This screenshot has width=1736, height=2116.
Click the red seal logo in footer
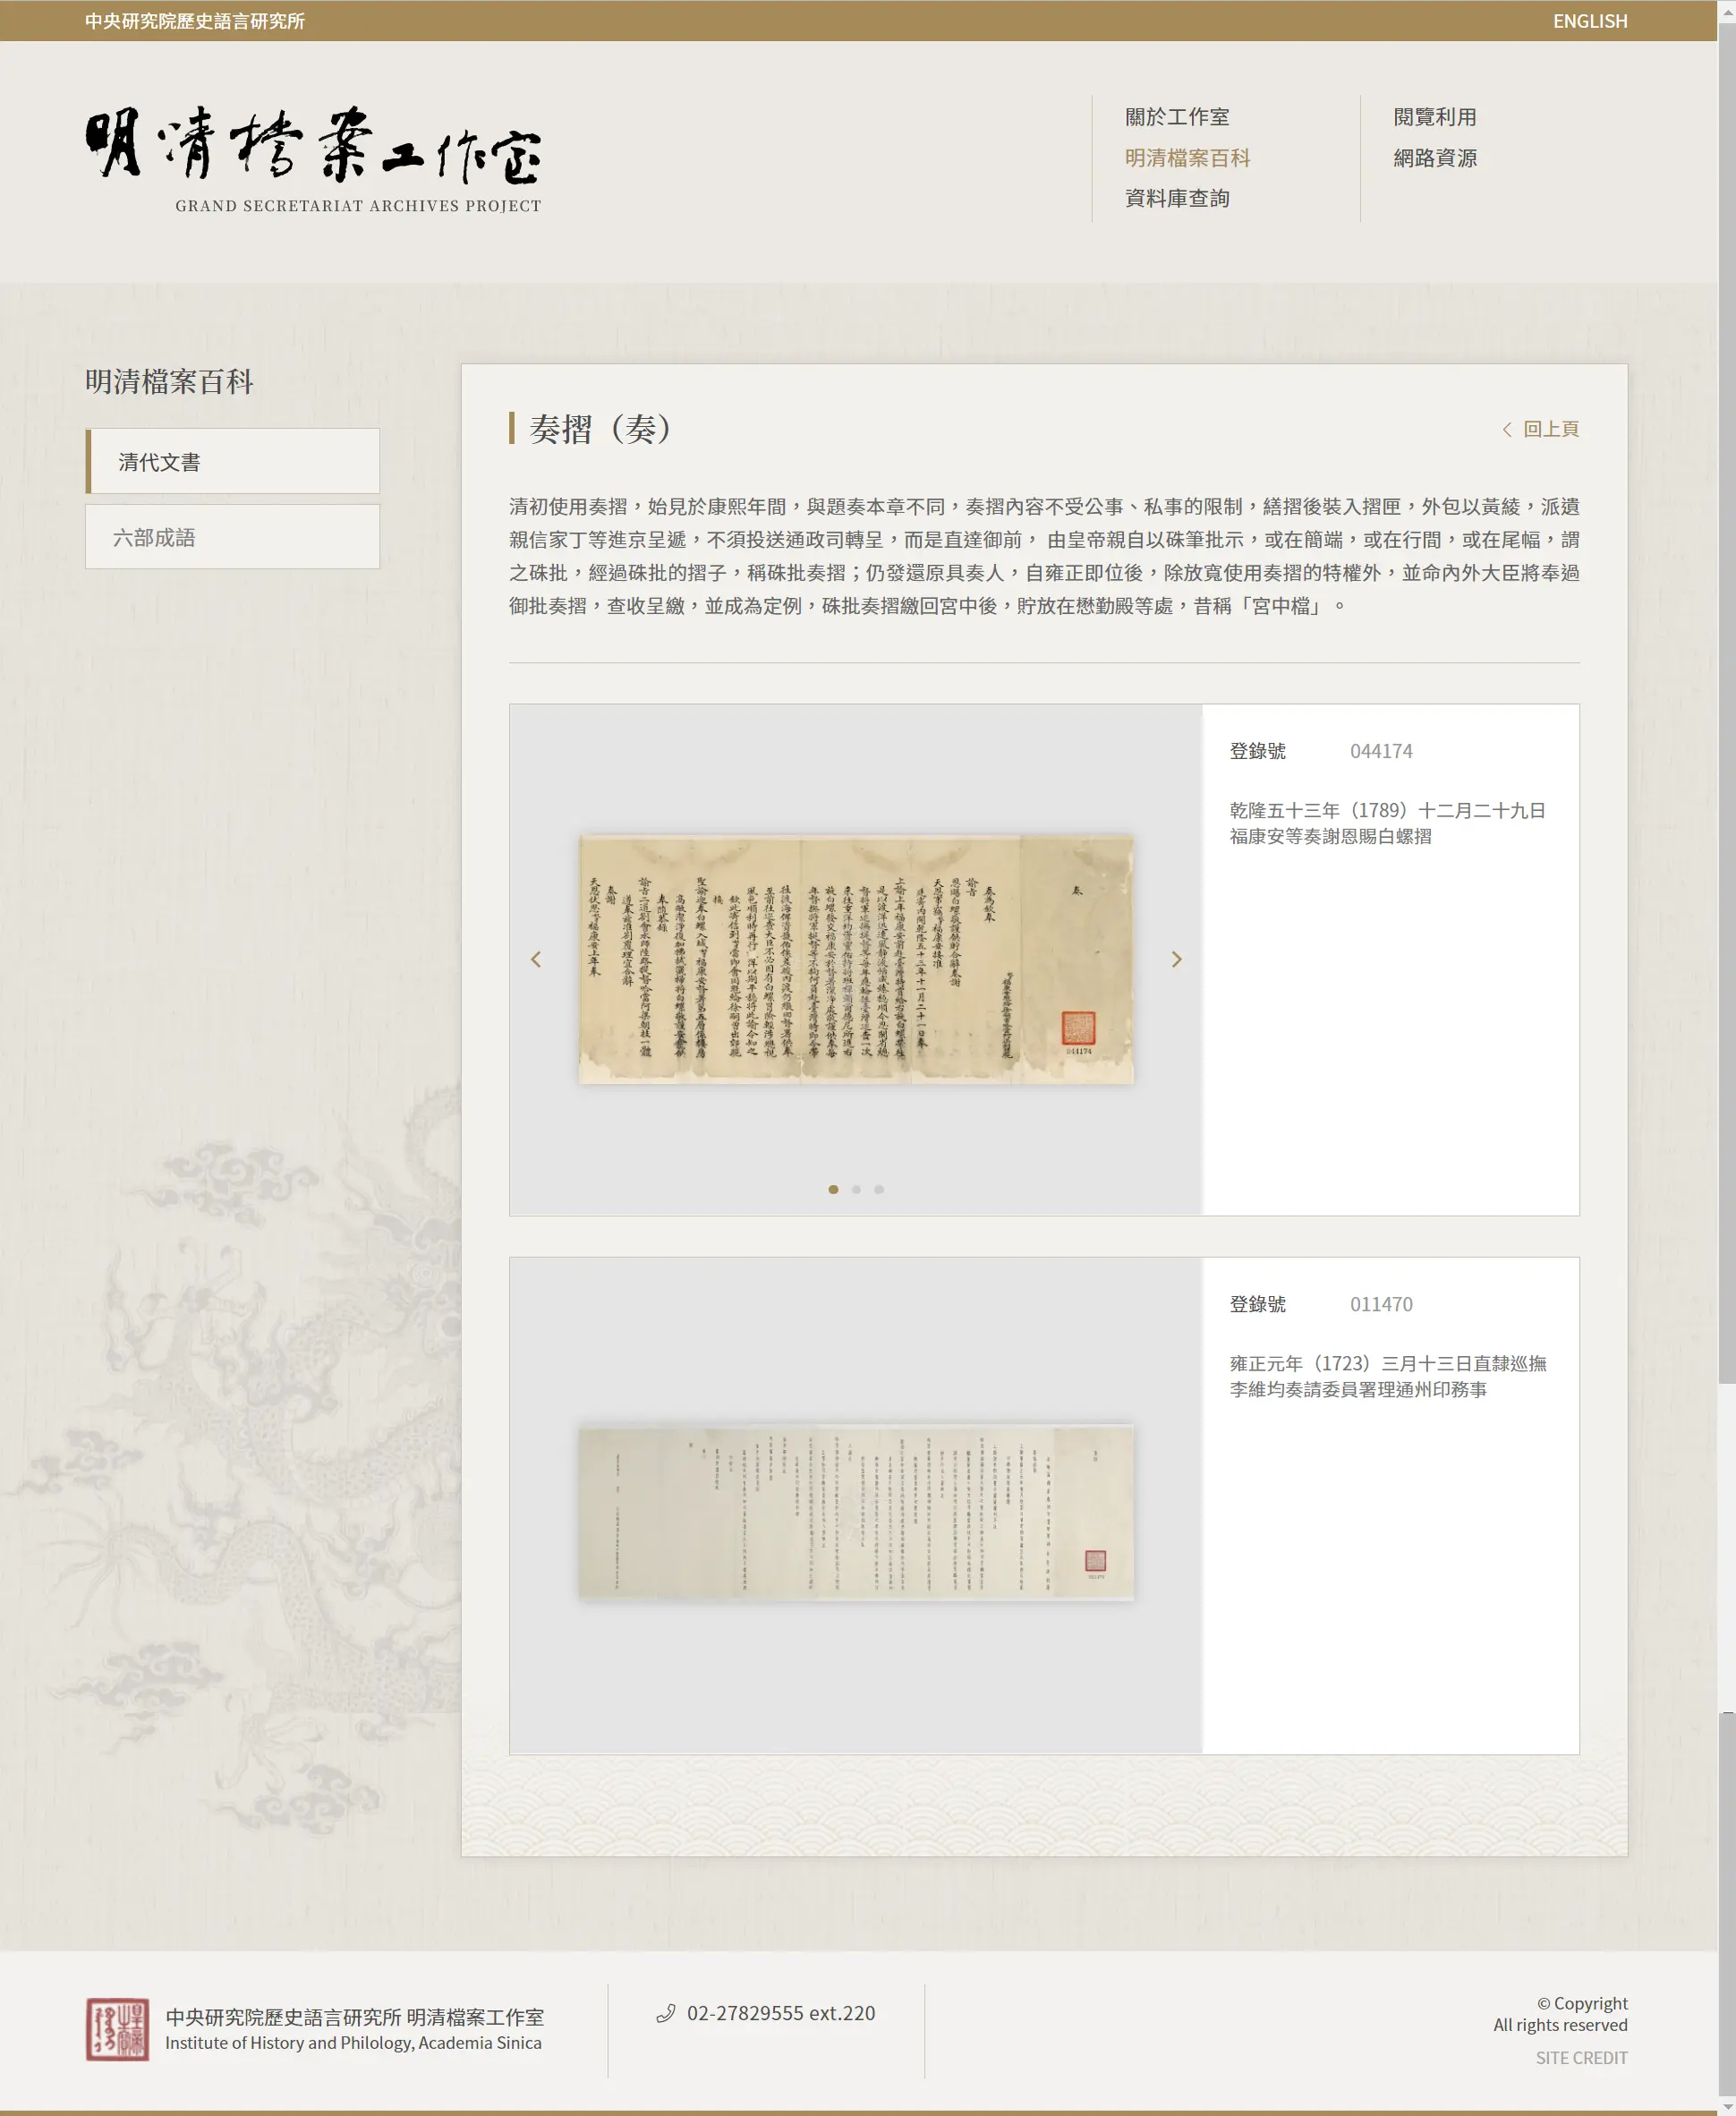[x=117, y=2029]
